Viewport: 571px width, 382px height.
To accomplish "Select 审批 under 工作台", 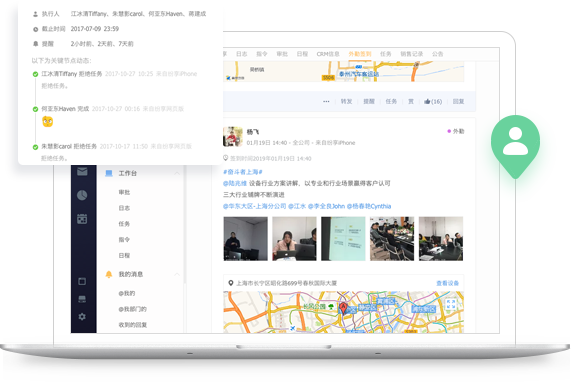I will coord(124,192).
